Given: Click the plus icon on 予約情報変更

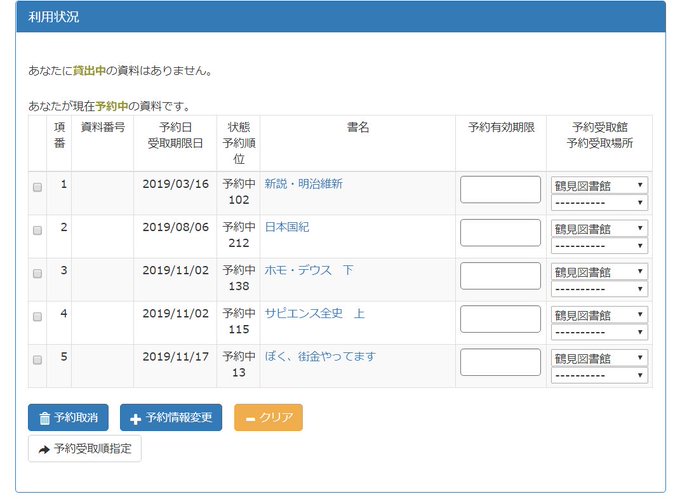Looking at the screenshot, I should coord(135,419).
